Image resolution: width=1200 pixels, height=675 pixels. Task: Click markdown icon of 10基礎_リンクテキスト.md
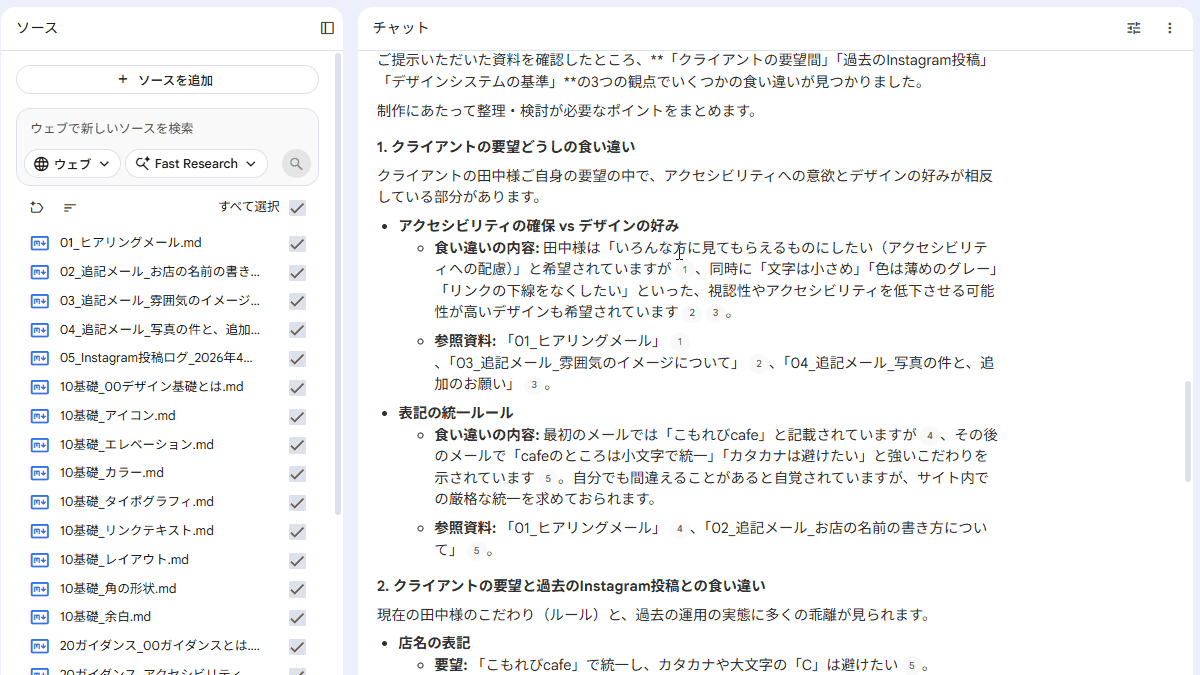(x=40, y=531)
